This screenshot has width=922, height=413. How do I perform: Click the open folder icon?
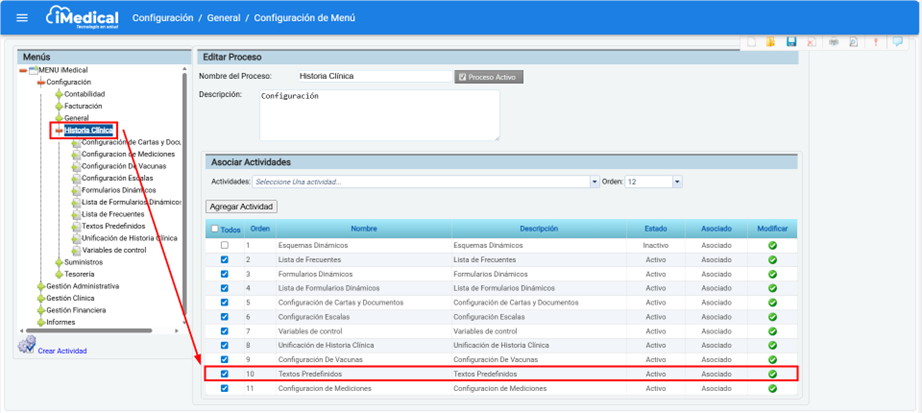tap(770, 42)
